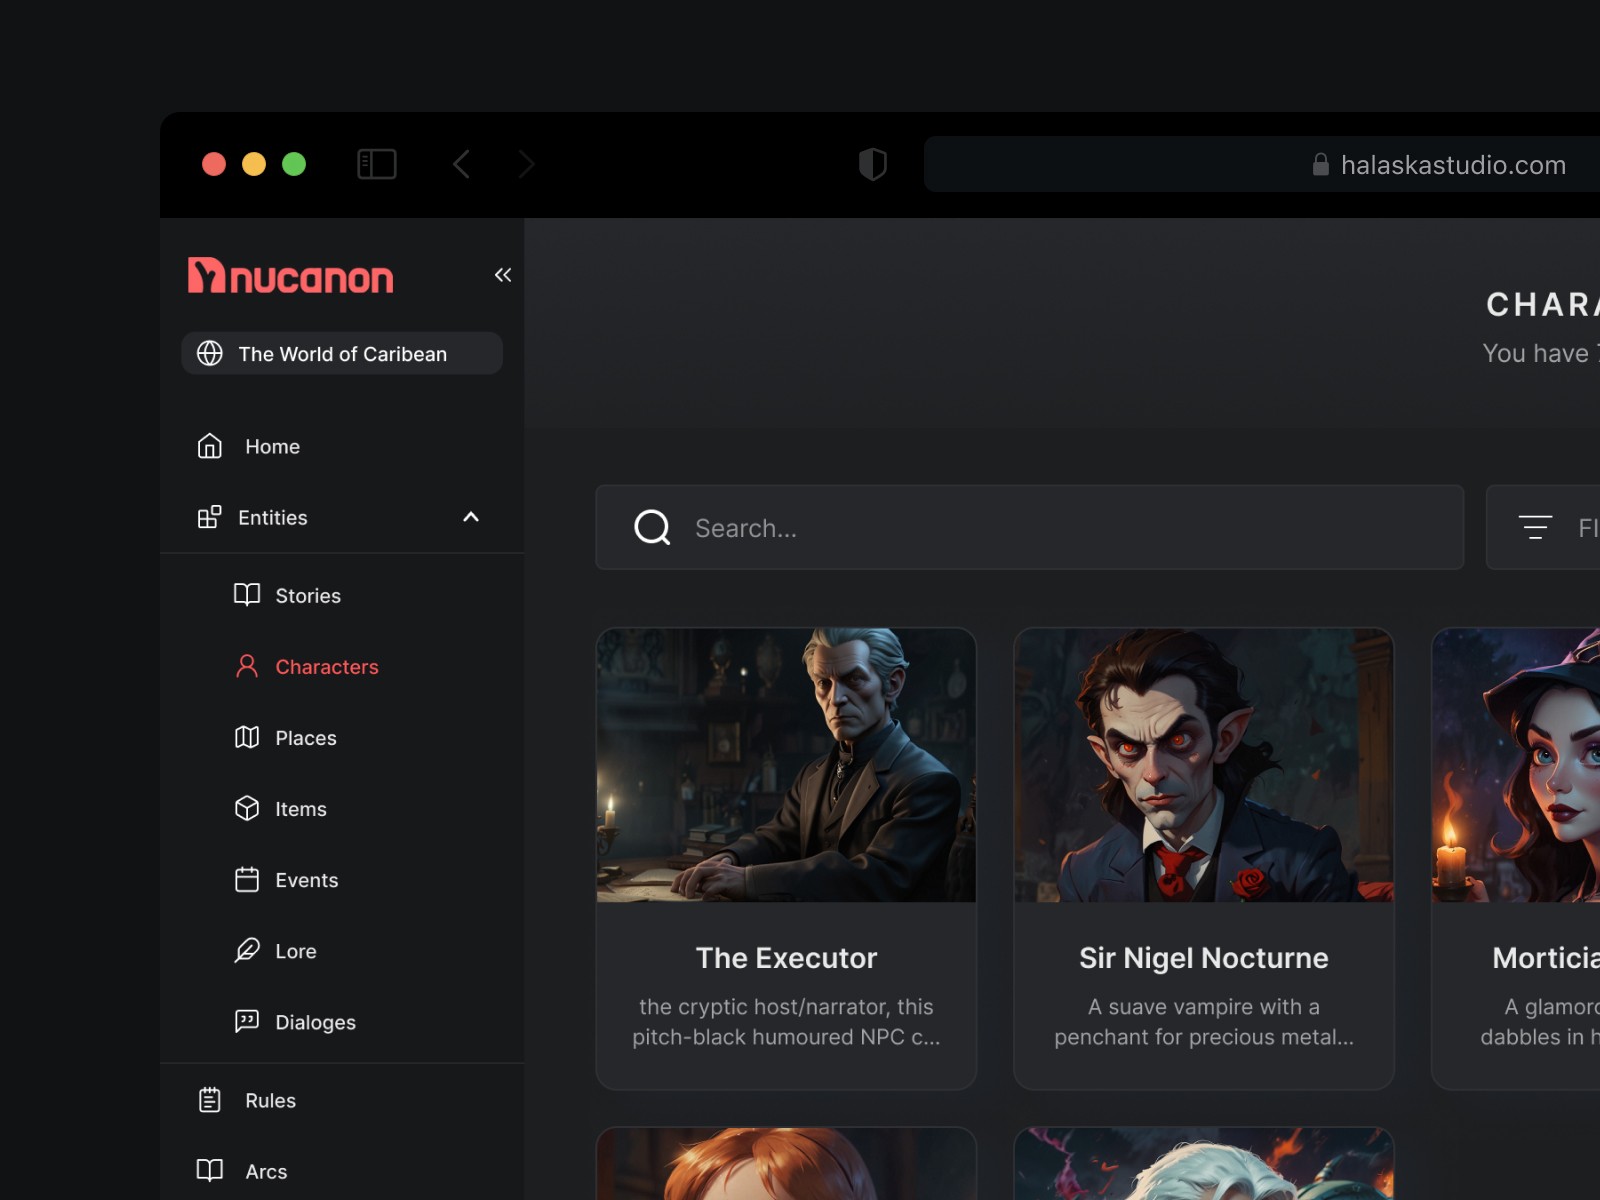Open Items in the sidebar
The height and width of the screenshot is (1200, 1600).
[301, 809]
